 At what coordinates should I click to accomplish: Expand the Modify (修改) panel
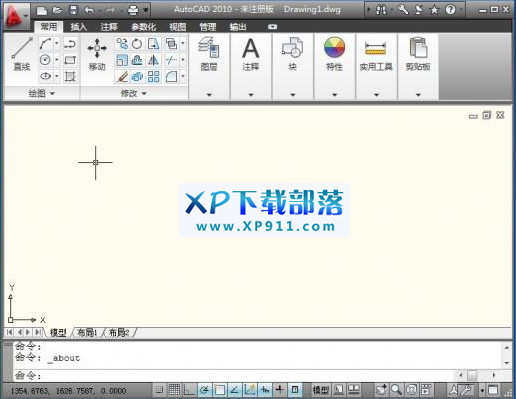click(134, 93)
